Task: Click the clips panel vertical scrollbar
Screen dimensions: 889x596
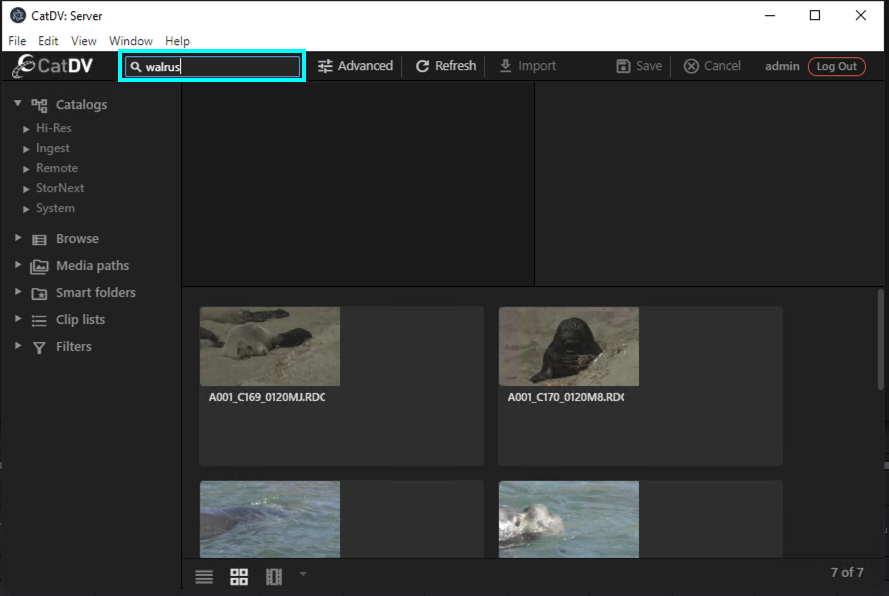Action: 880,340
